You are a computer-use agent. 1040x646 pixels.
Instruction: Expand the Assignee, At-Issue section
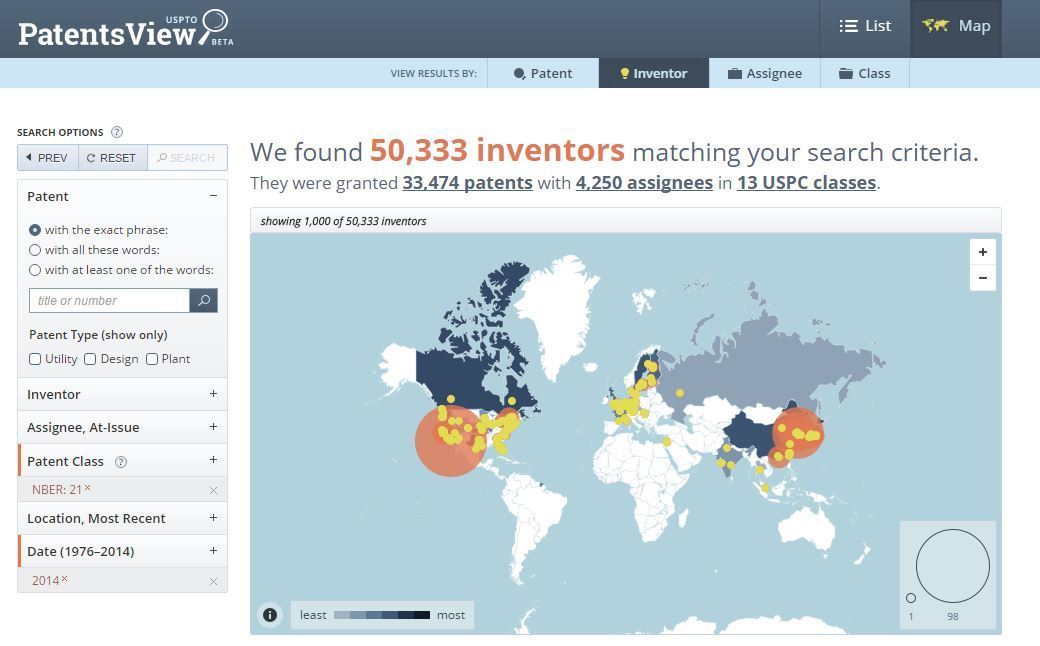coord(122,427)
